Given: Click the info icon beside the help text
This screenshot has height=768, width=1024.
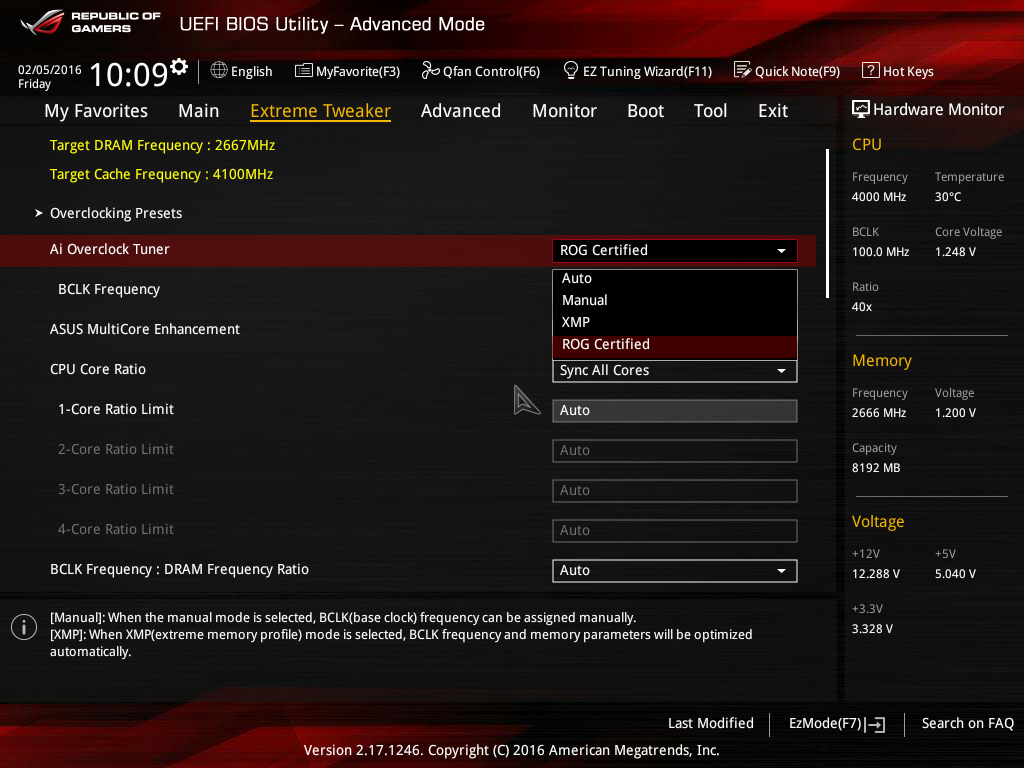Looking at the screenshot, I should [24, 627].
